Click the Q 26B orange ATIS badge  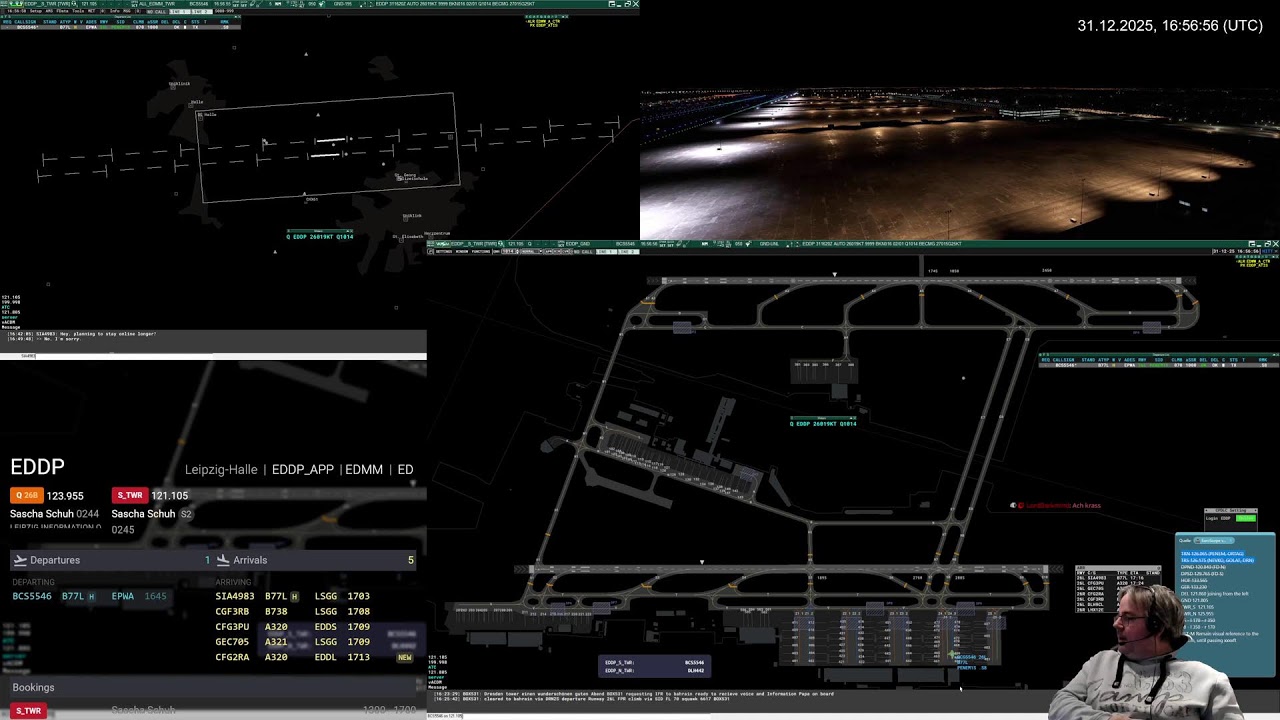(26, 495)
